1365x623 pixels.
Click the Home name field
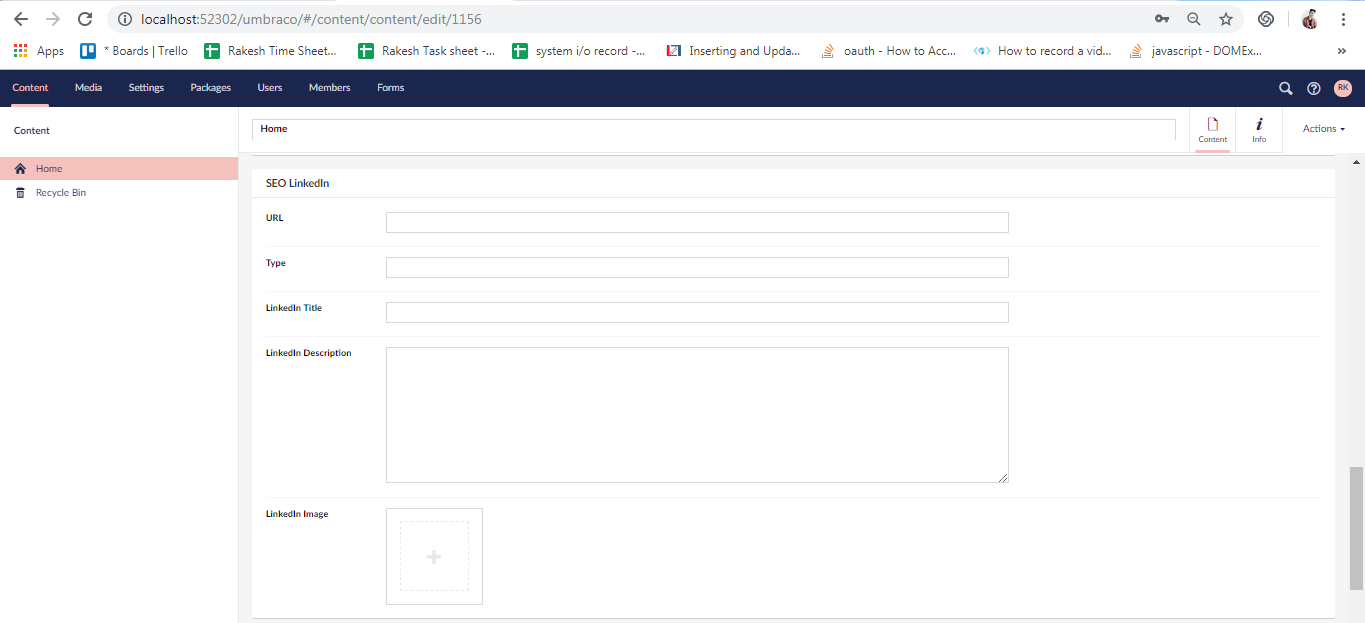click(714, 130)
